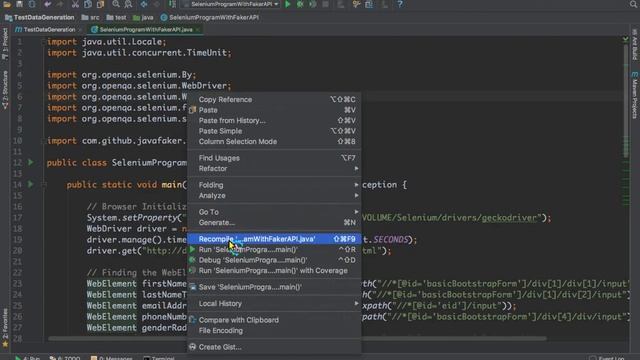This screenshot has width=640, height=360.
Task: Select Recompile amWithFakerAPI.java entry
Action: tap(274, 239)
